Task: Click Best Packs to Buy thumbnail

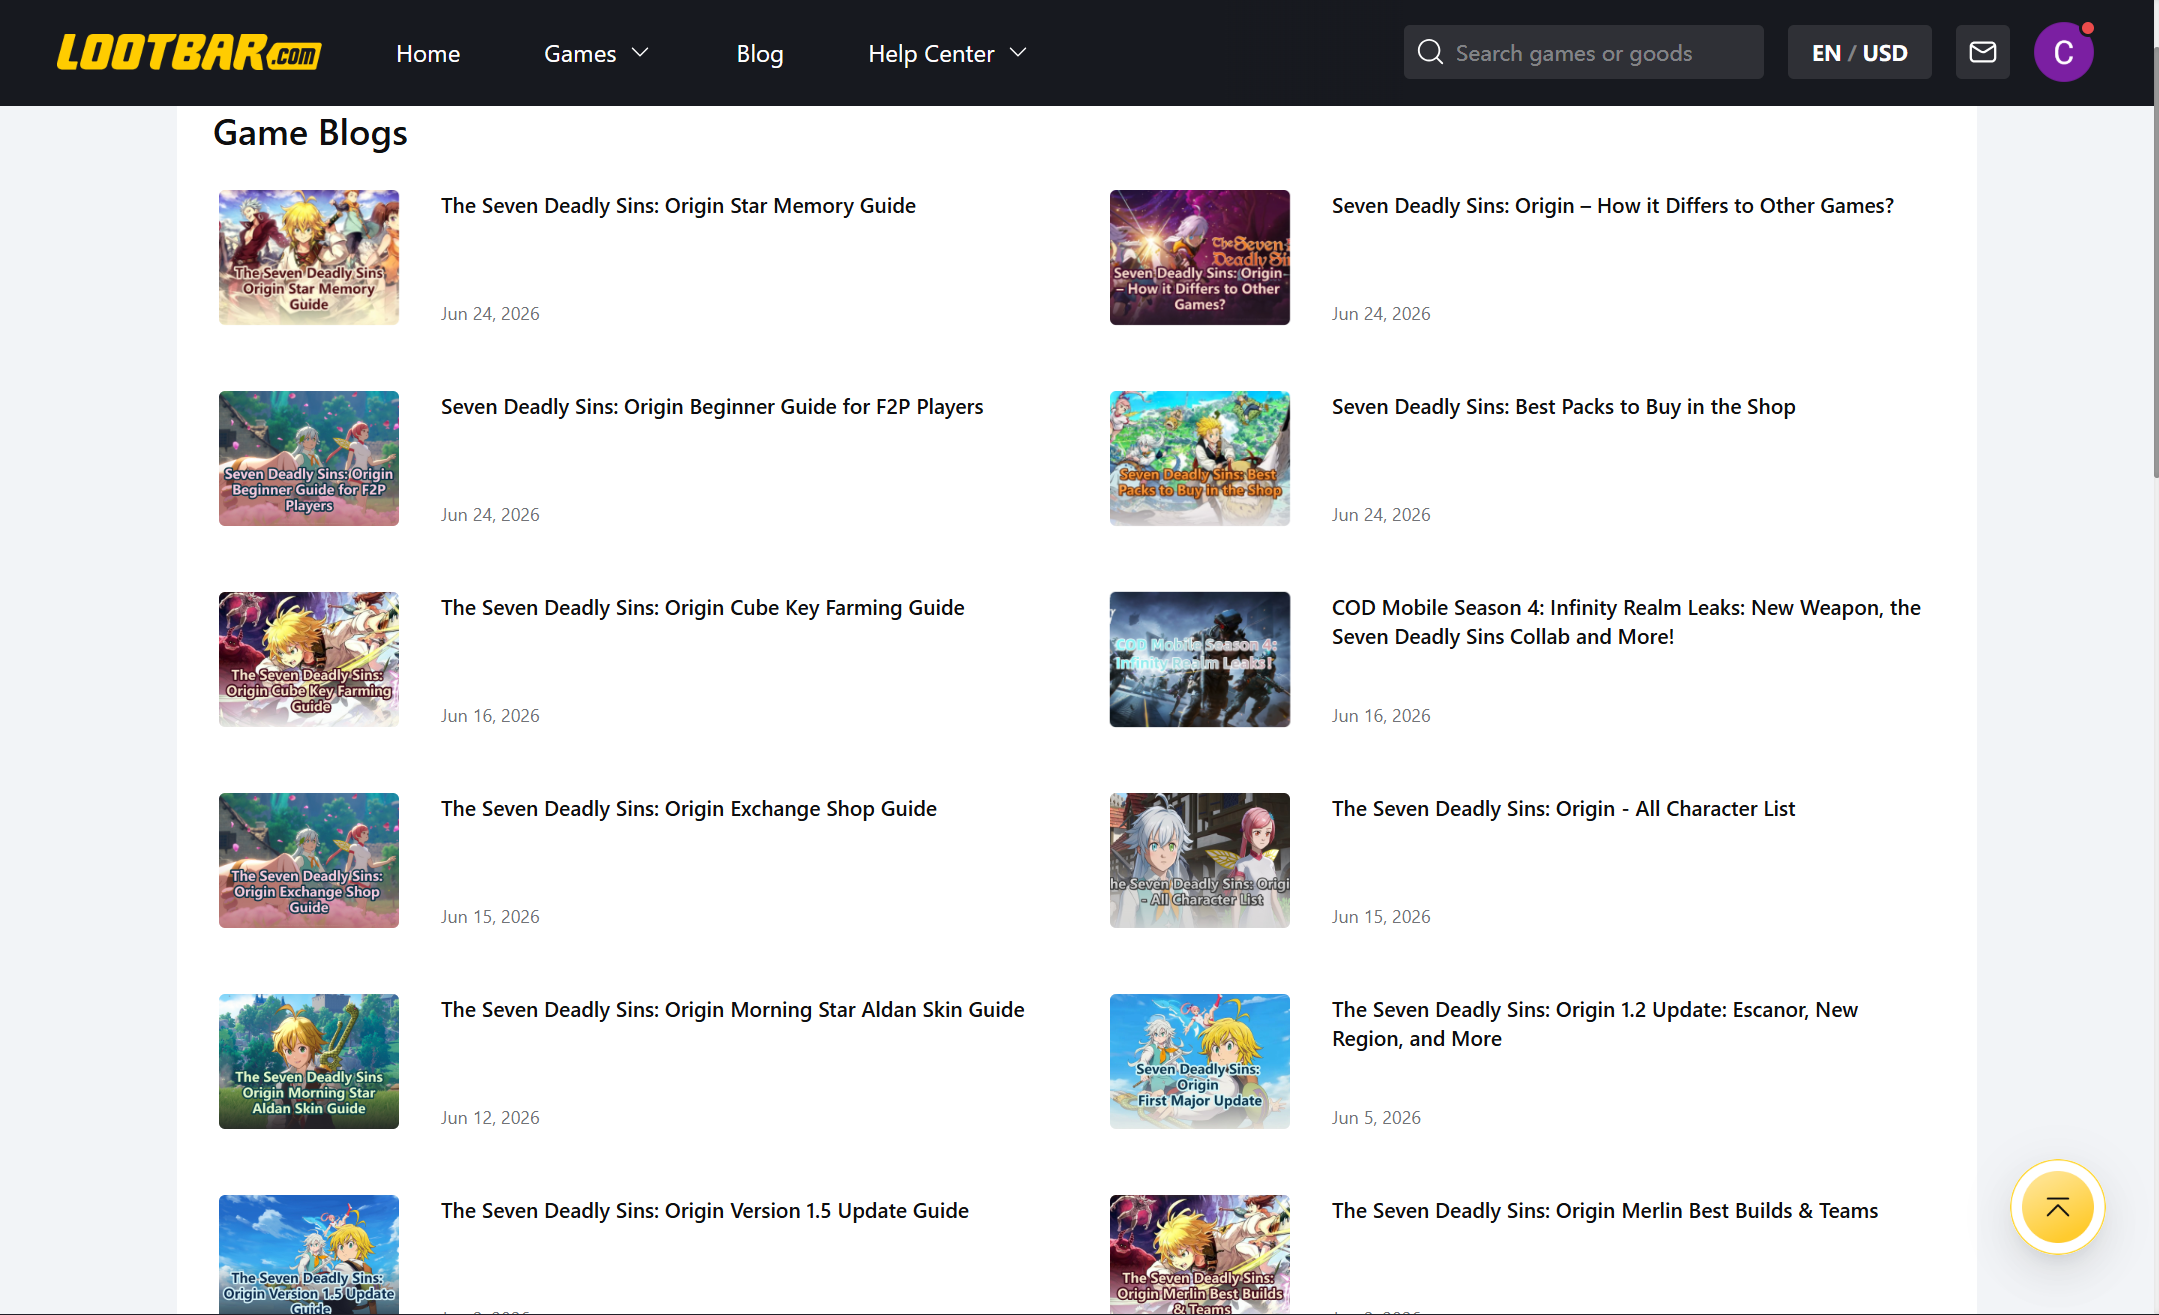Action: click(x=1200, y=458)
